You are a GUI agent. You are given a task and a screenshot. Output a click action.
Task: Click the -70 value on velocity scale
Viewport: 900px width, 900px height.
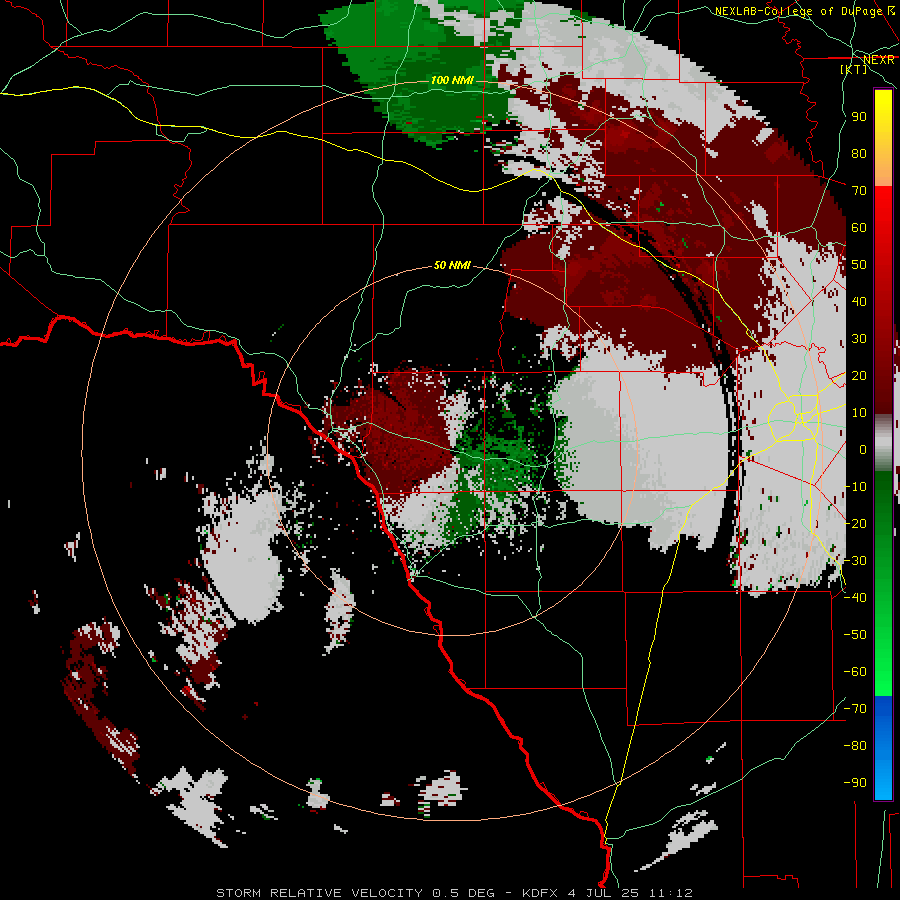855,709
